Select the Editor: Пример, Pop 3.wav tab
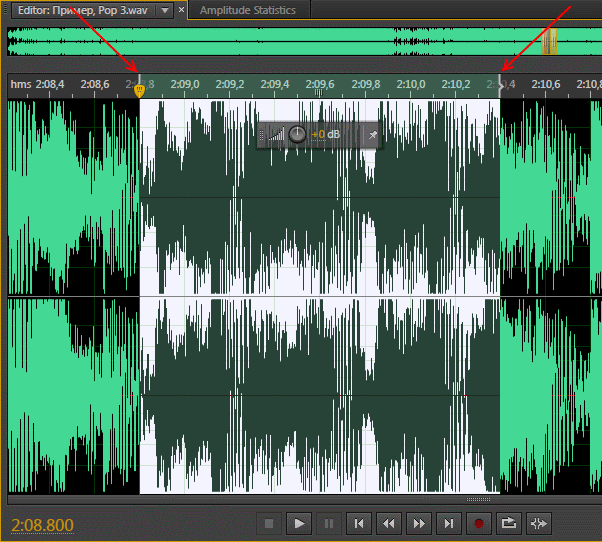Screen dimensions: 602x542 point(78,10)
